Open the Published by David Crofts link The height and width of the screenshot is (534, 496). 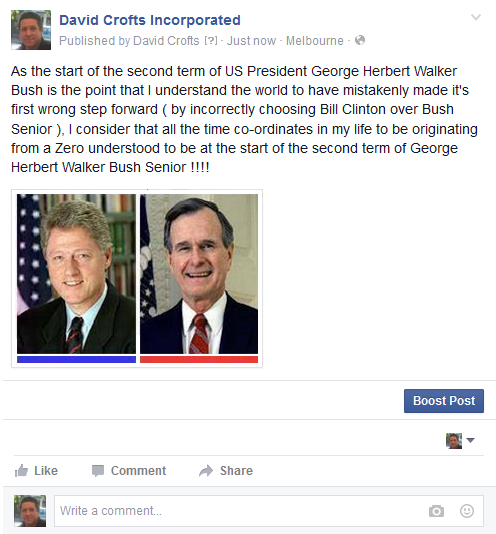point(129,41)
